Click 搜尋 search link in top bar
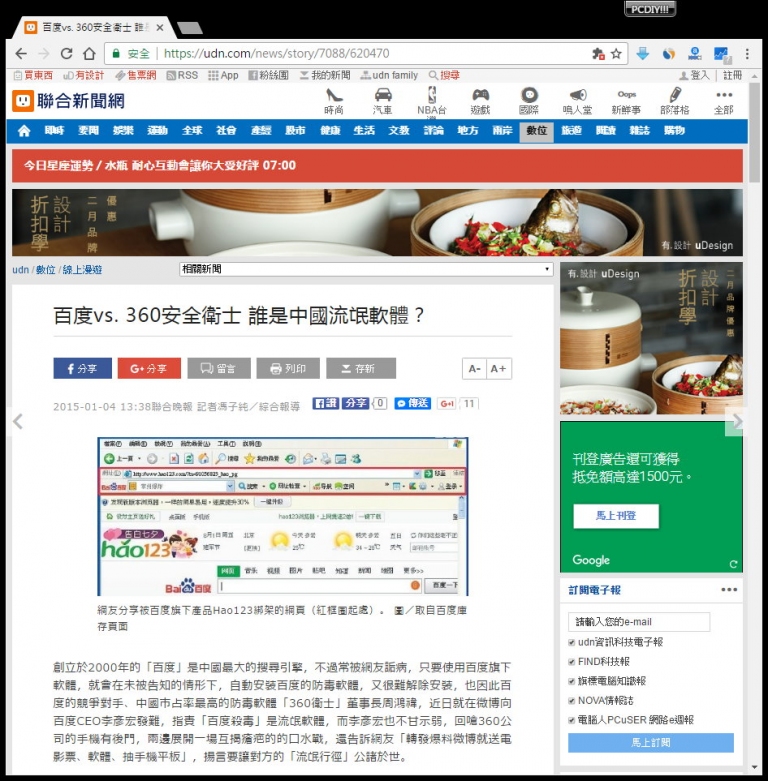Screen dimensions: 768x781 [x=444, y=75]
